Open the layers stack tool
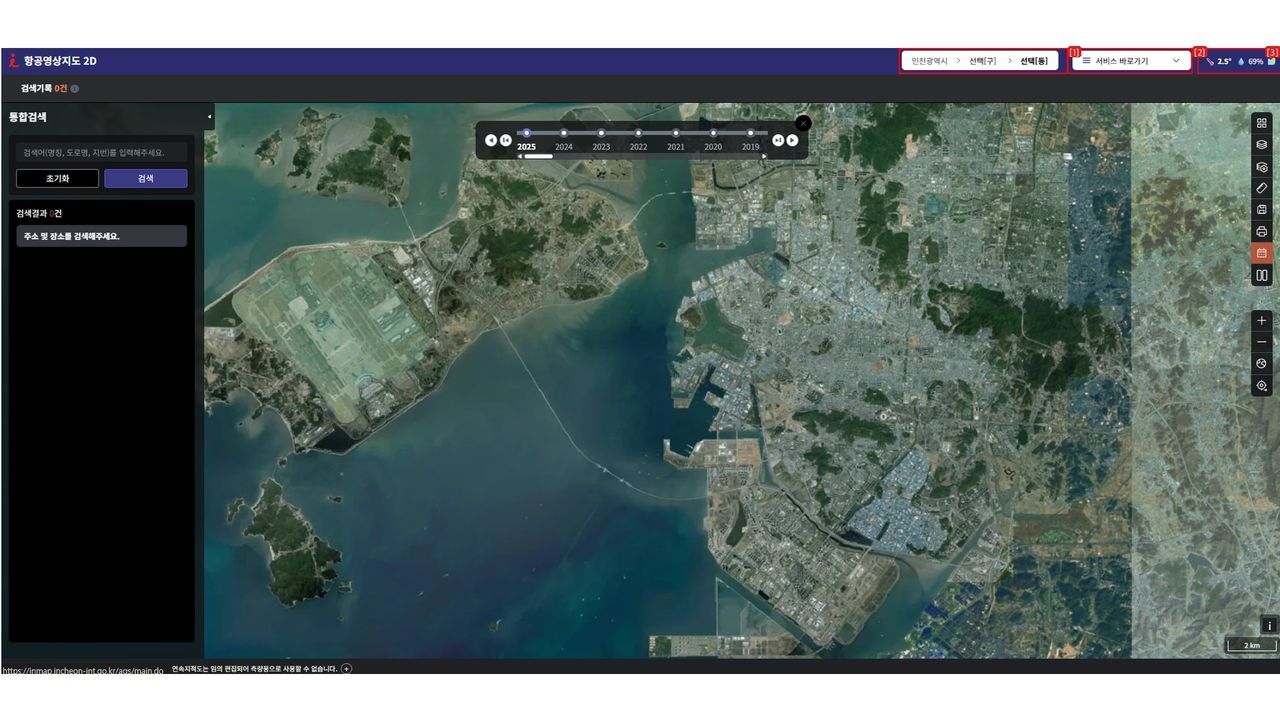 (1262, 145)
